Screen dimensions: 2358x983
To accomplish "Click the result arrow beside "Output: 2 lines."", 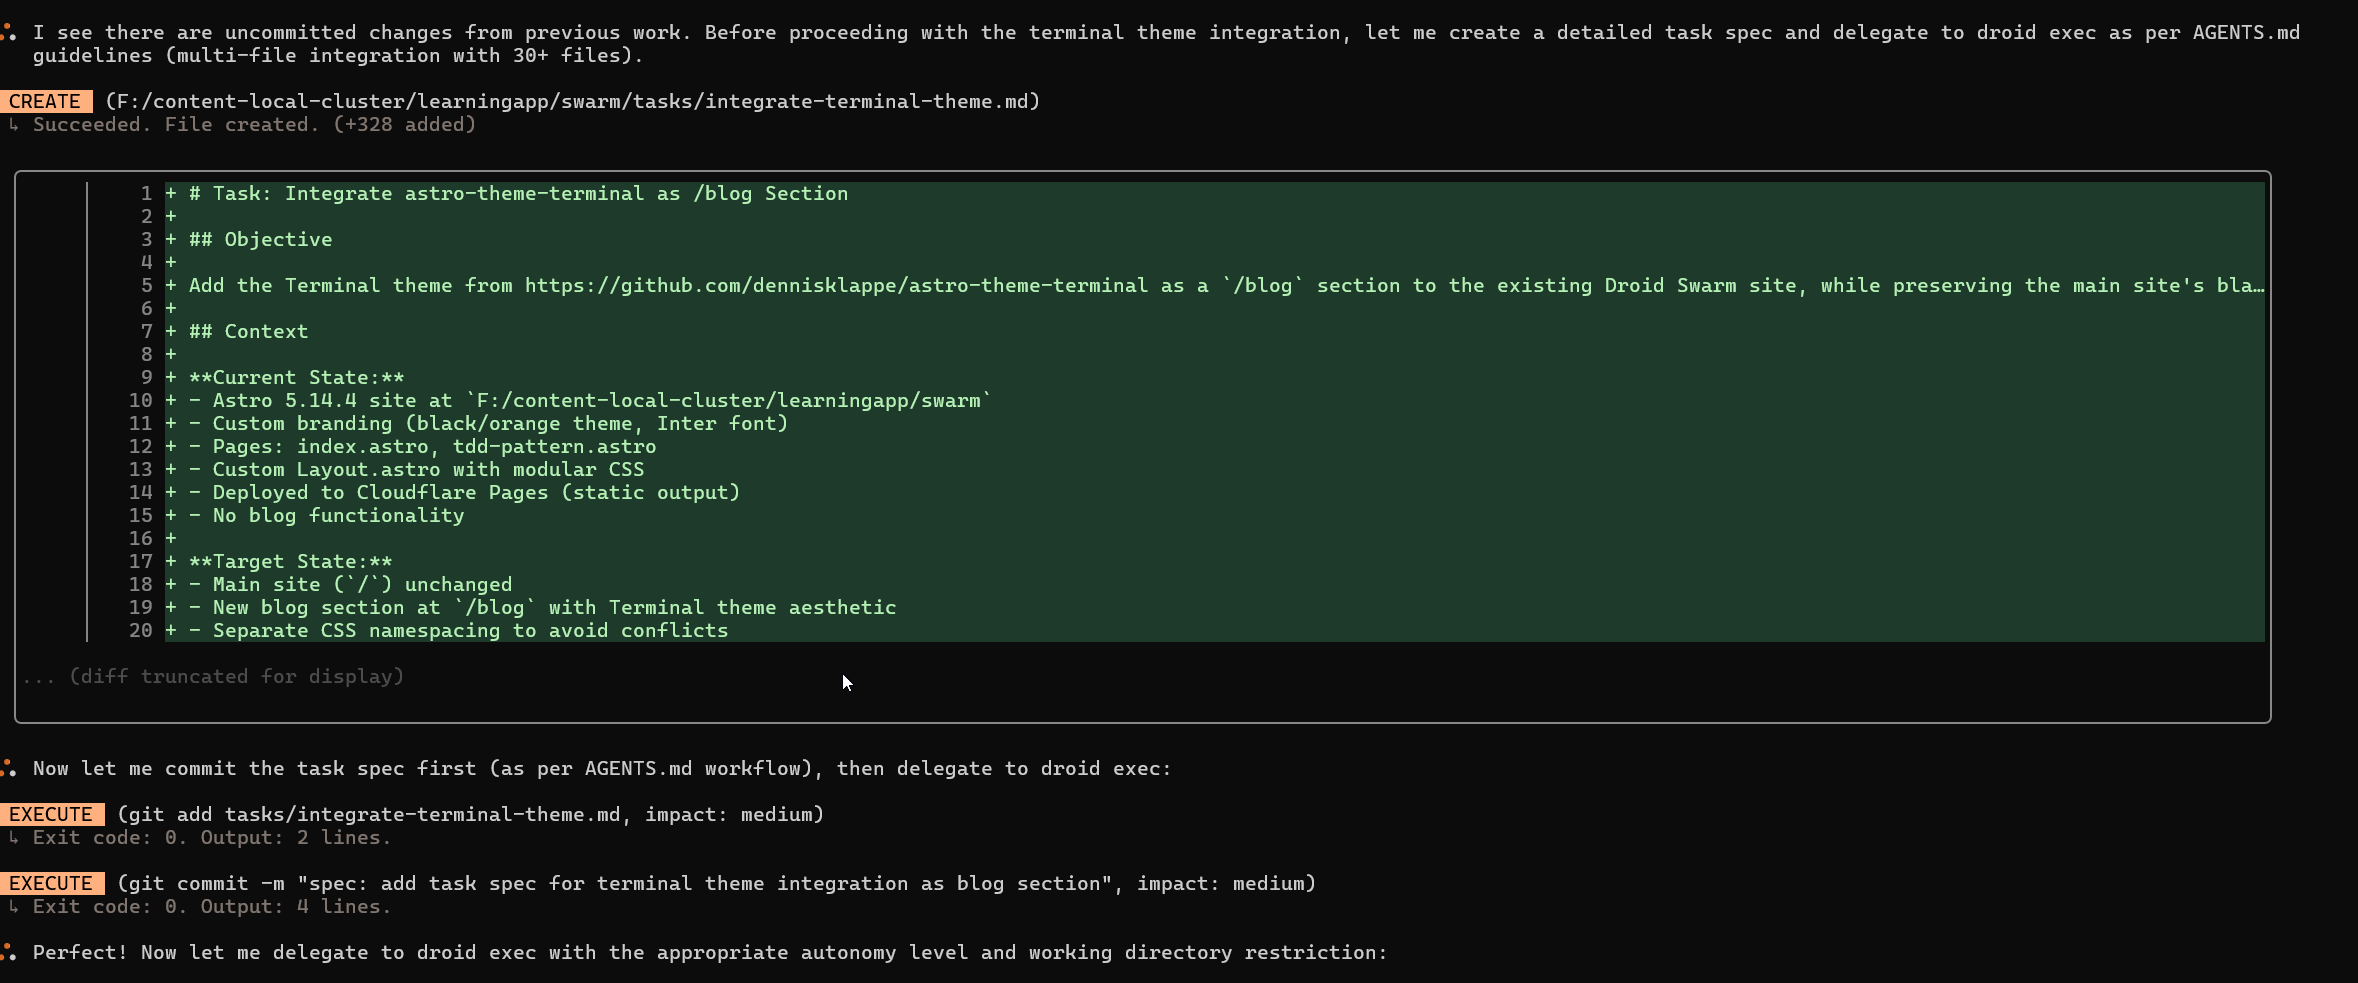I will coord(14,838).
